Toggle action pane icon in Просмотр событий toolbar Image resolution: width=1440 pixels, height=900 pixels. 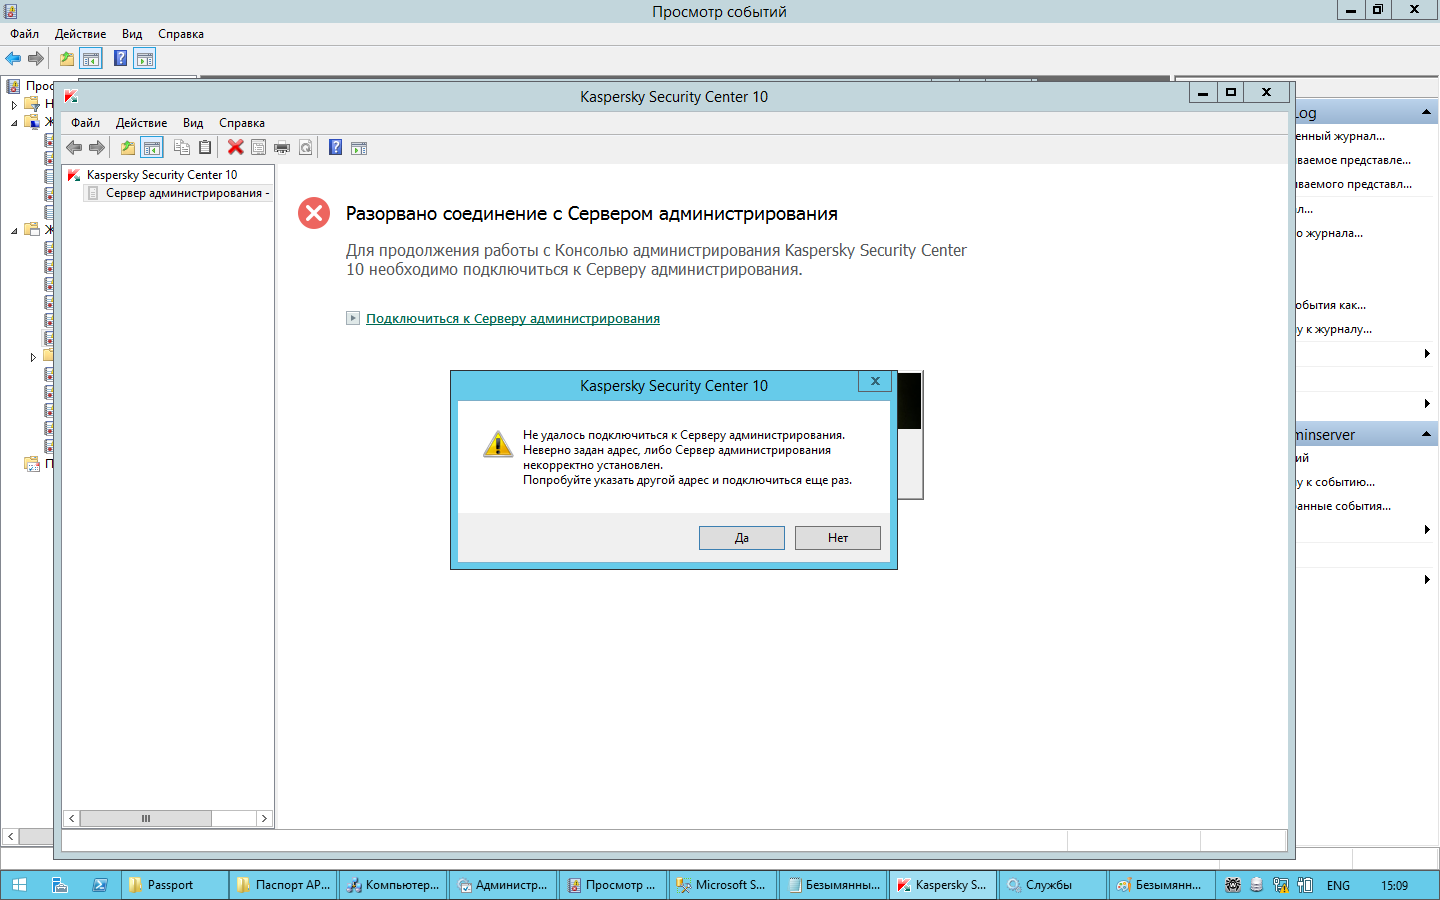[145, 59]
